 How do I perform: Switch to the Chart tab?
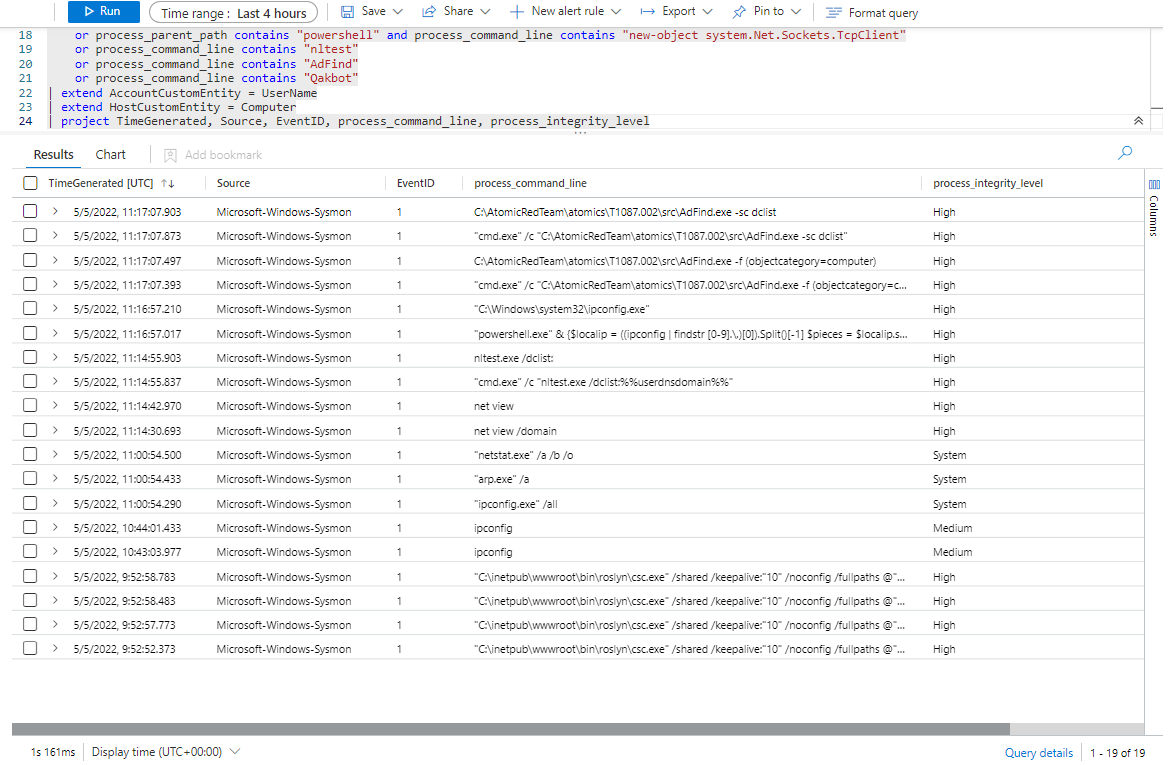point(111,154)
